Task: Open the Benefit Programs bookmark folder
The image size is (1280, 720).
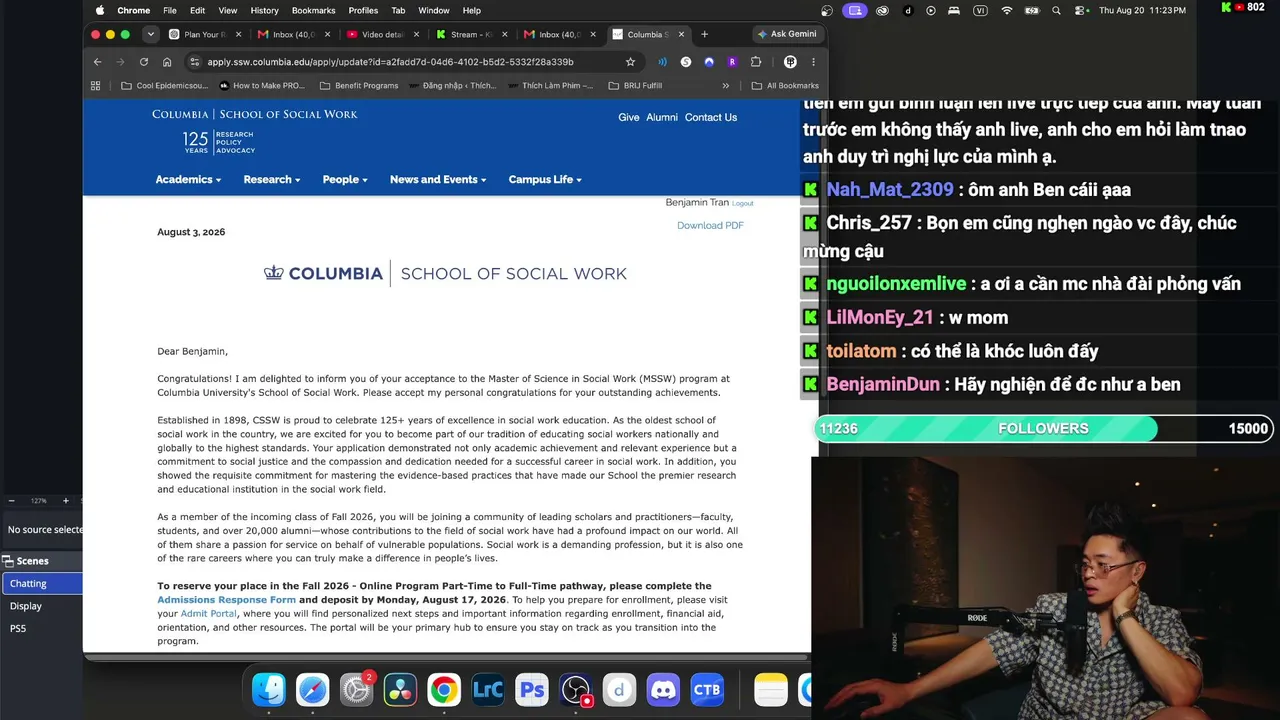Action: [x=359, y=86]
